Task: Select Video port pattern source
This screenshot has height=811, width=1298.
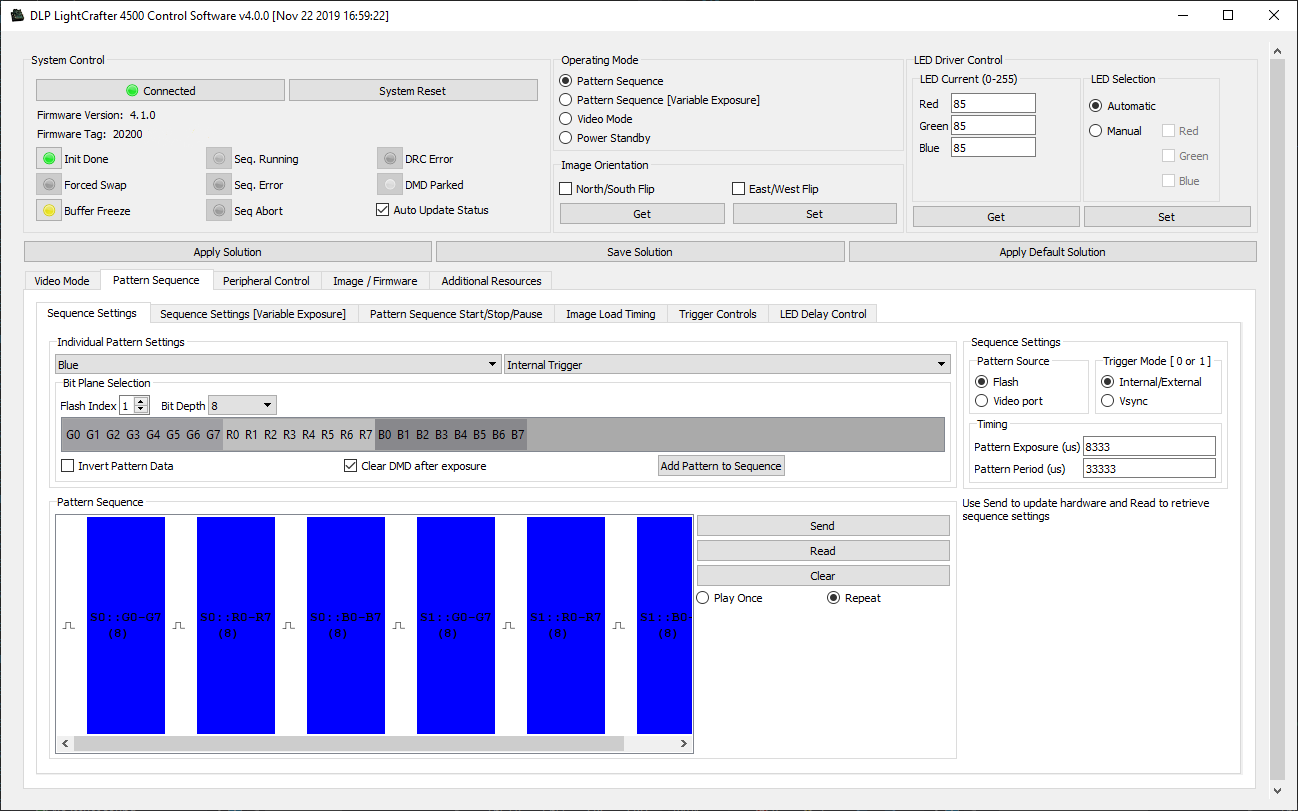Action: [982, 401]
